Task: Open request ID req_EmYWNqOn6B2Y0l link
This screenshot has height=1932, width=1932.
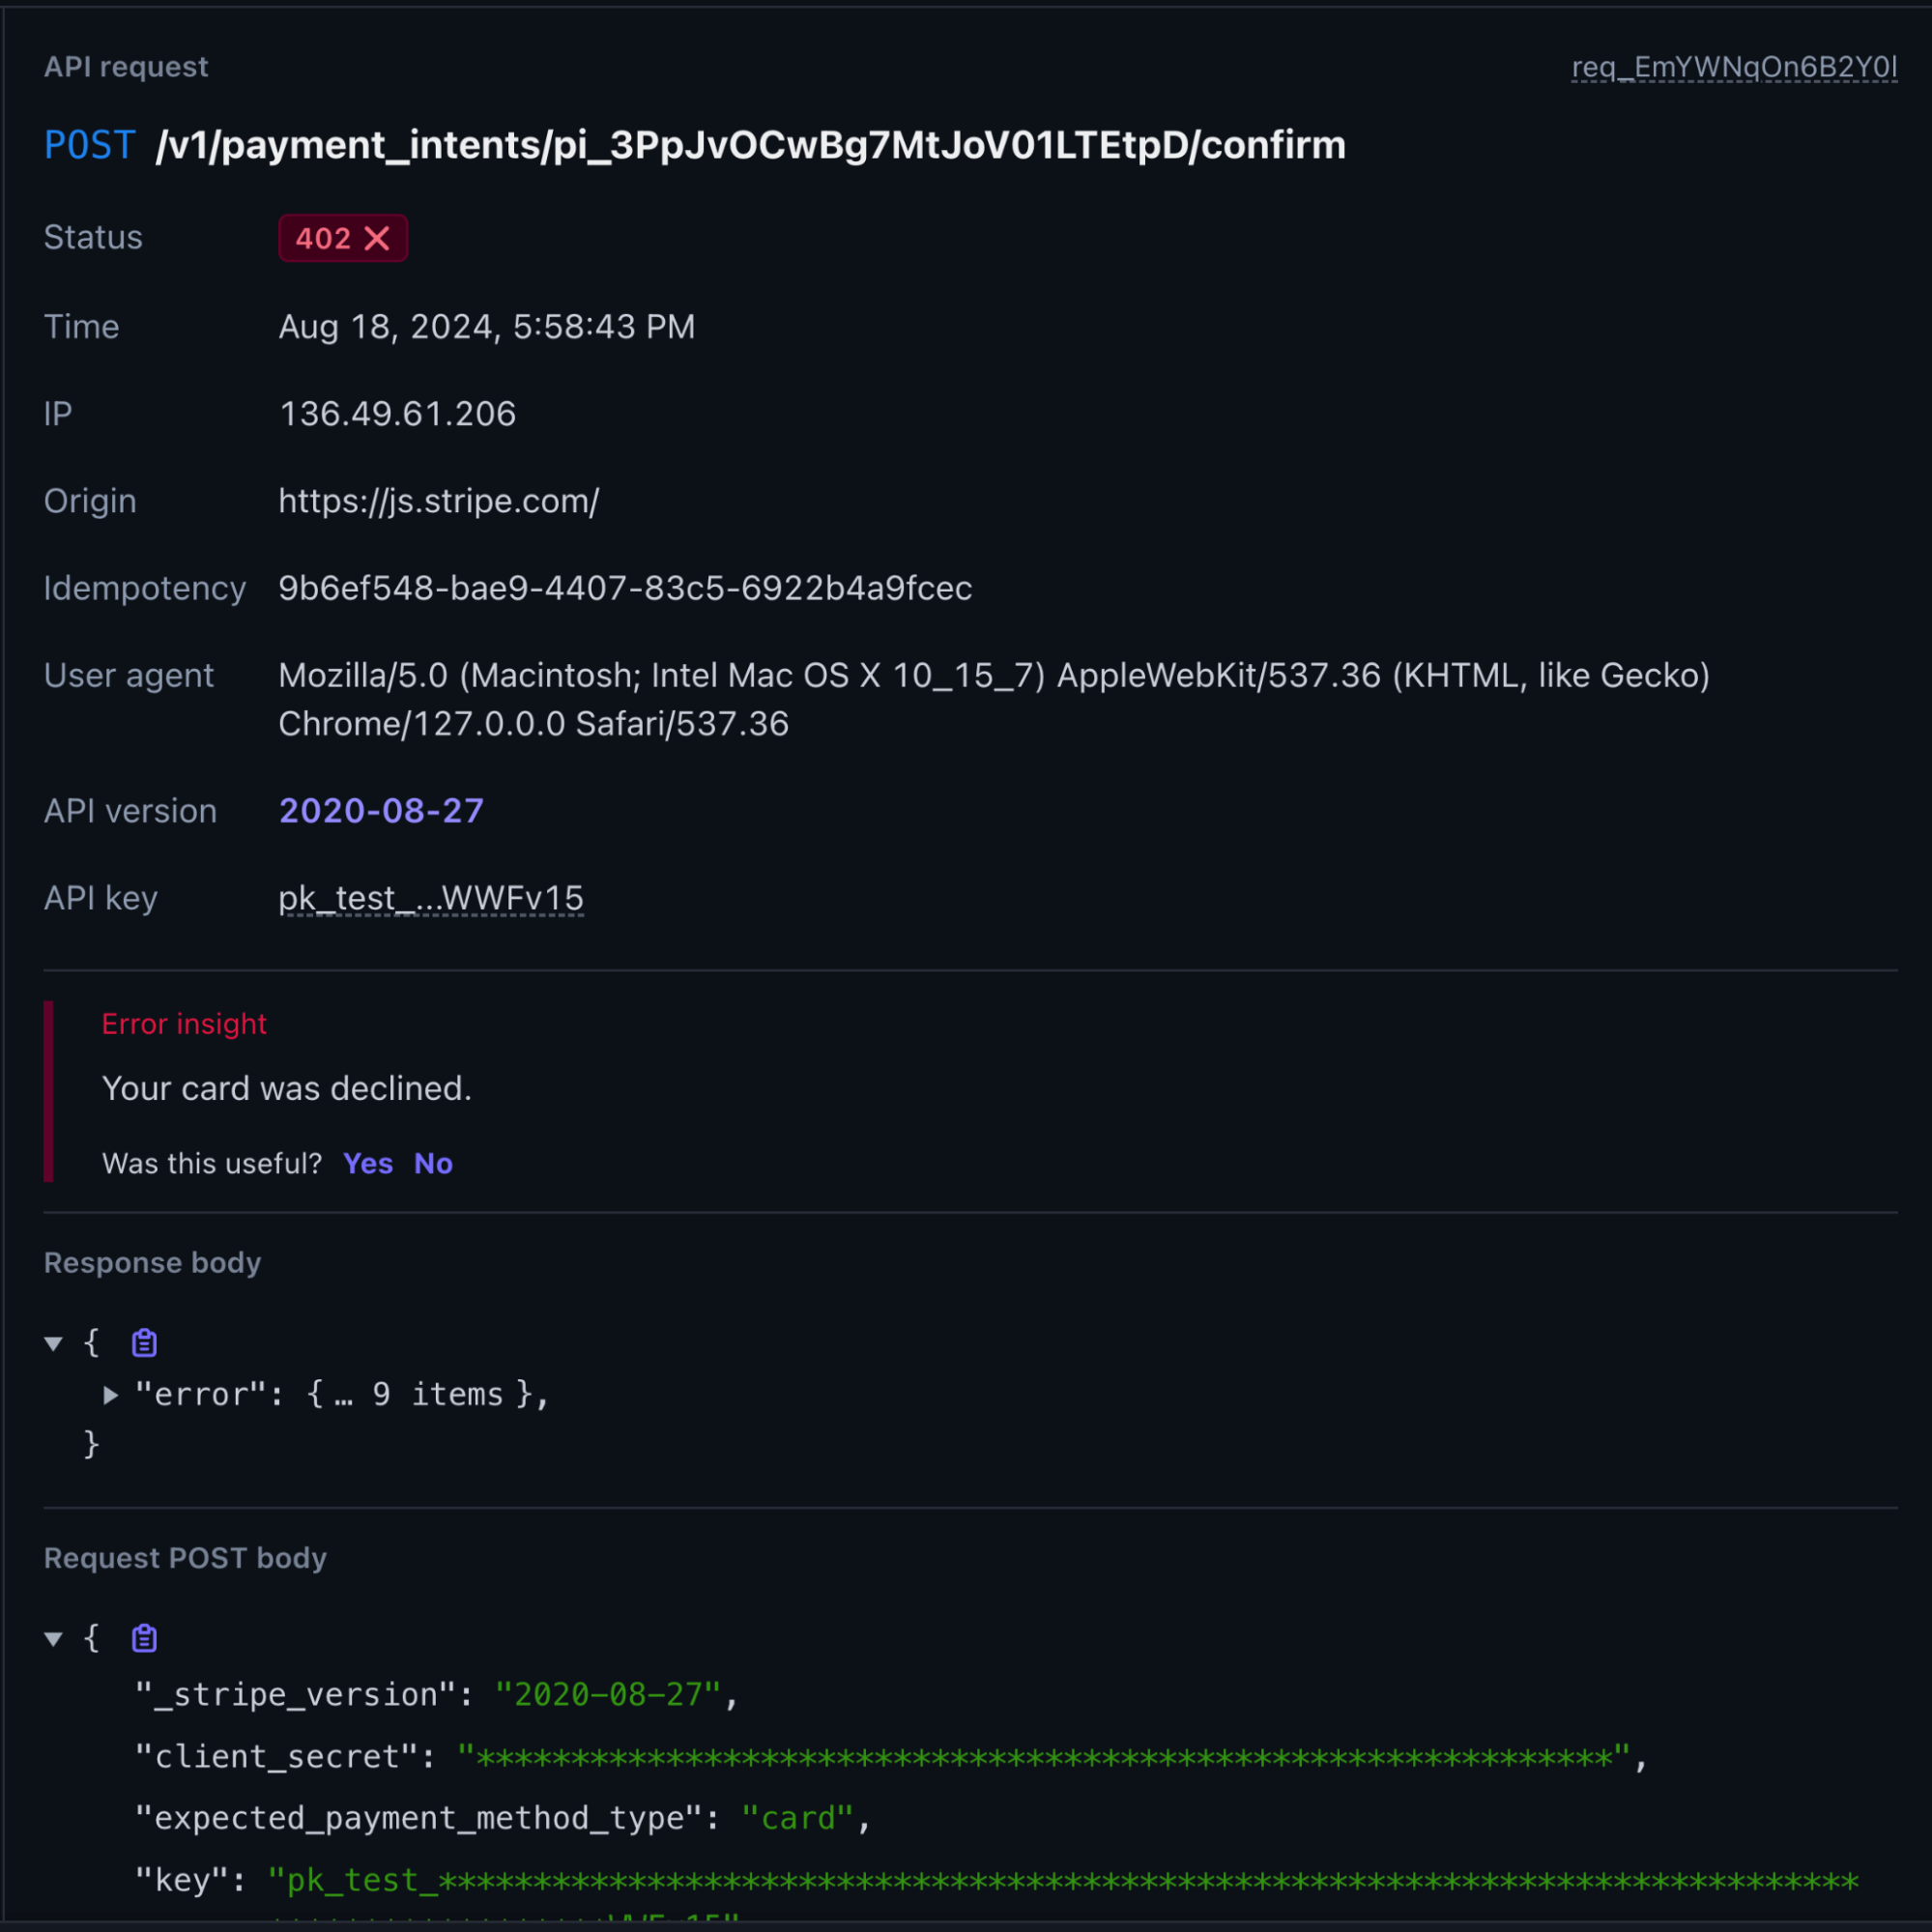Action: tap(1733, 67)
